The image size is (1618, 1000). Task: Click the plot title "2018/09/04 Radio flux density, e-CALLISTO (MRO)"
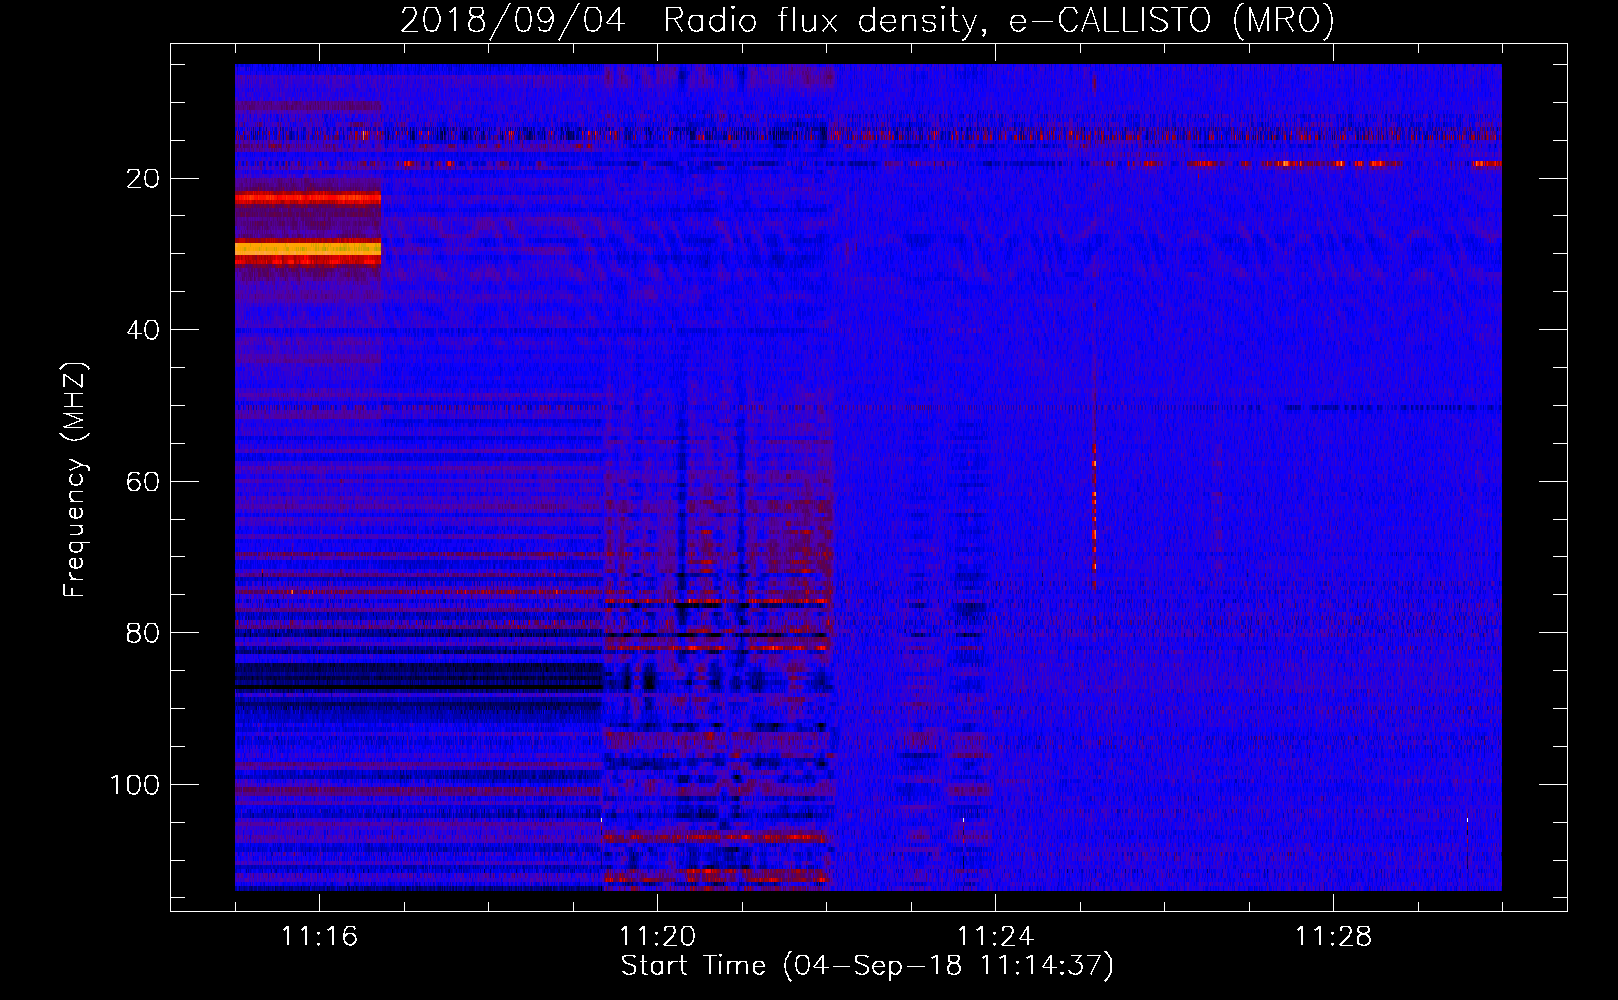coord(867,20)
